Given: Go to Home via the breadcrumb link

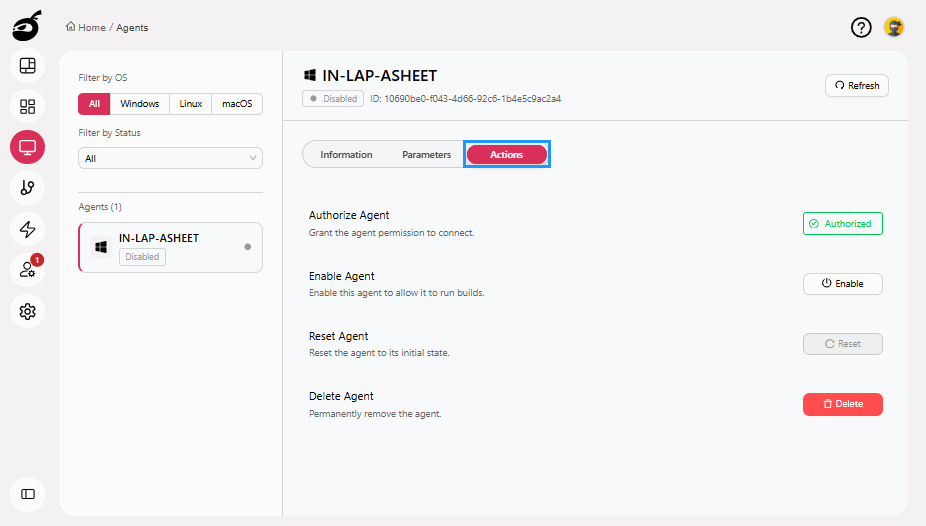Looking at the screenshot, I should 92,28.
